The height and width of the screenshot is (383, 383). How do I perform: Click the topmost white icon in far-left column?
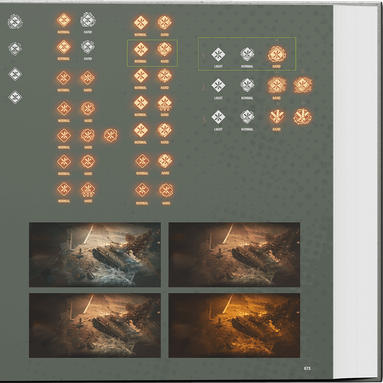click(15, 22)
